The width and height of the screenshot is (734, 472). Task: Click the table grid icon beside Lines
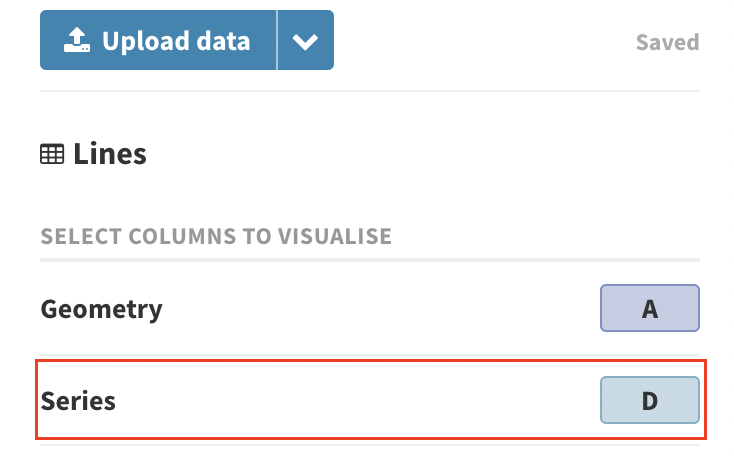point(52,154)
